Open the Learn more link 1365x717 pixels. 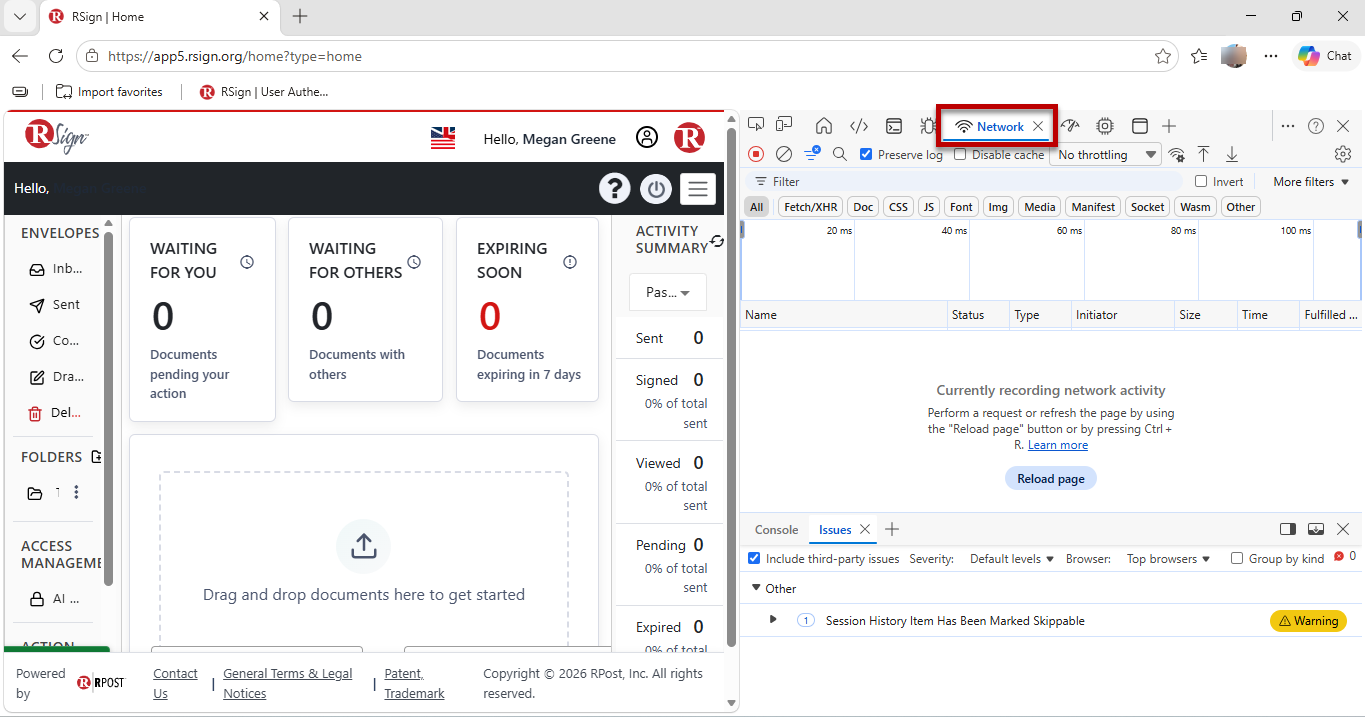1057,445
